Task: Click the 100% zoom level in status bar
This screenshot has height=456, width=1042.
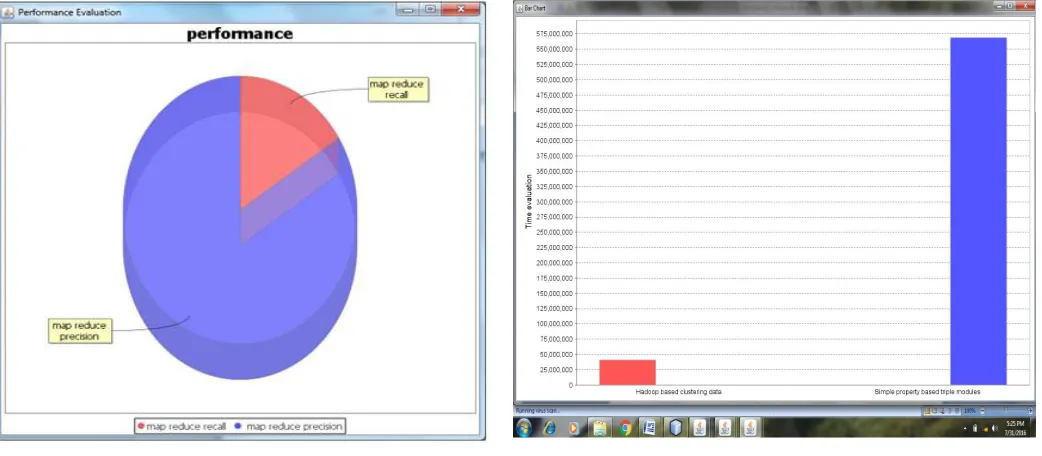Action: pyautogui.click(x=970, y=411)
